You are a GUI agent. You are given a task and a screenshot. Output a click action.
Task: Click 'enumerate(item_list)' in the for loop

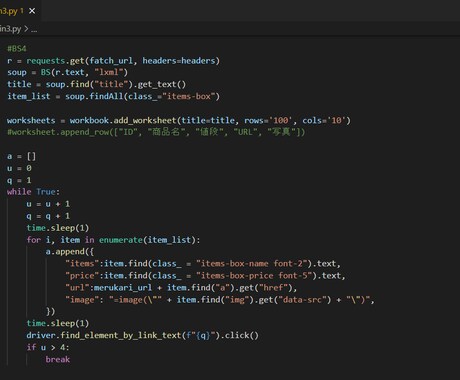tap(147, 240)
